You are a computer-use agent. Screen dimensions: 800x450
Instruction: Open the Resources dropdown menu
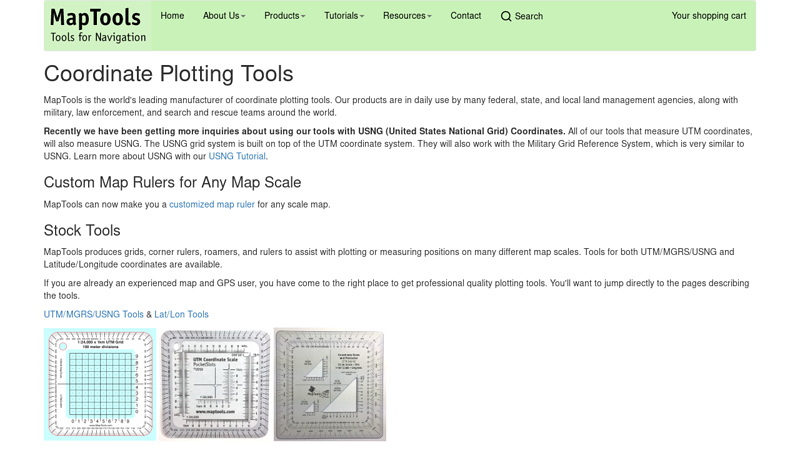coord(407,16)
